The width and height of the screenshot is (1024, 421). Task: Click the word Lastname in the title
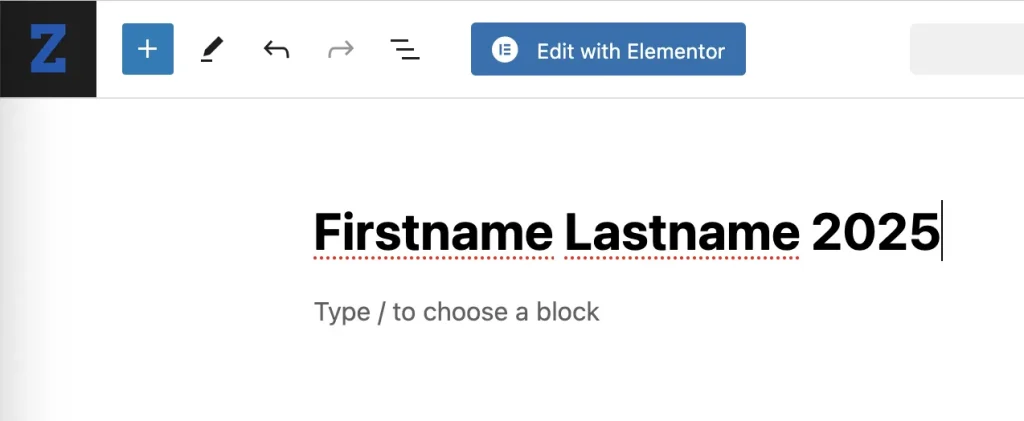pyautogui.click(x=682, y=233)
